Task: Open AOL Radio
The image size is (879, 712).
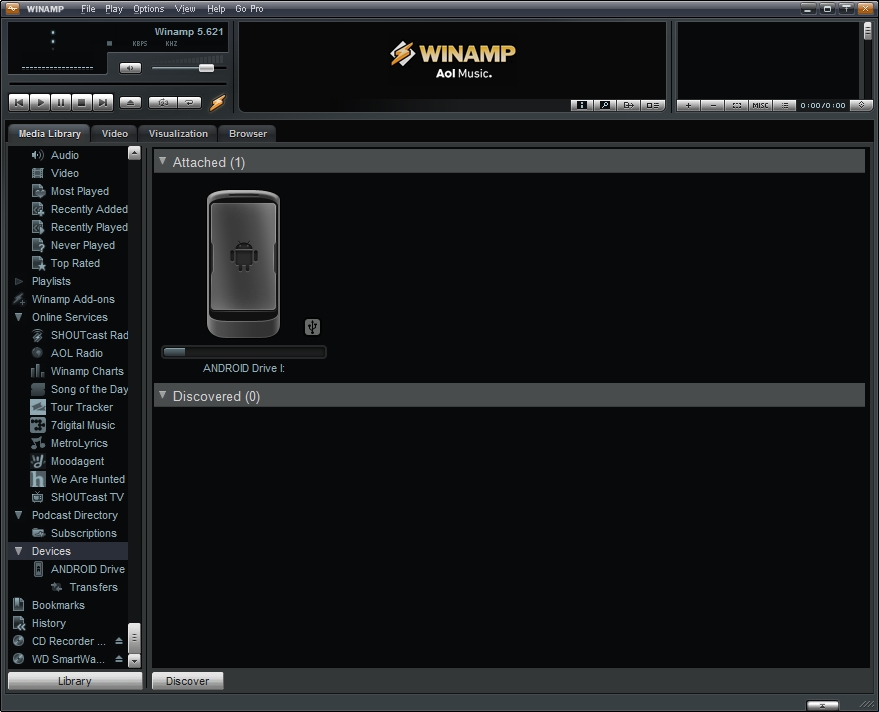Action: coord(76,353)
